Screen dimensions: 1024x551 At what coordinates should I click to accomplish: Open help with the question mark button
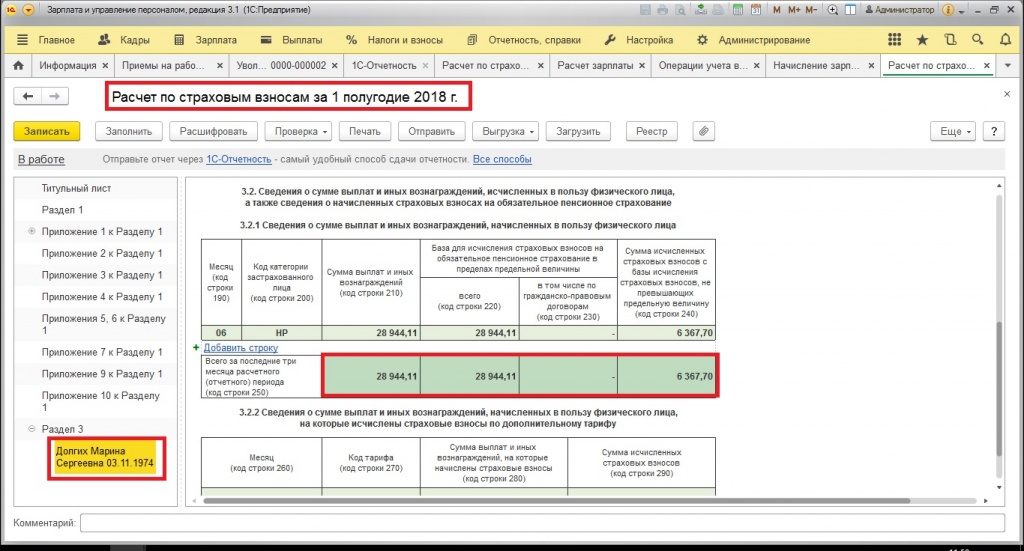click(994, 131)
